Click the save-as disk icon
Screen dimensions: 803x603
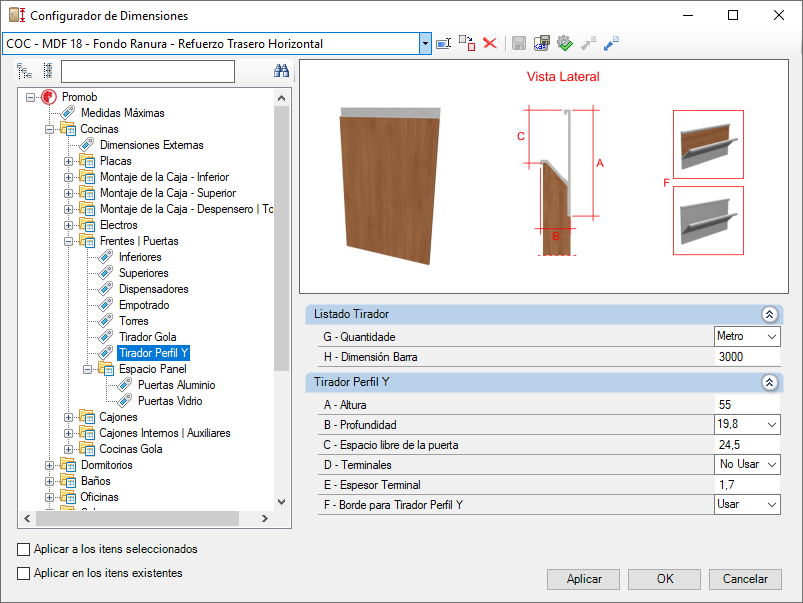[x=541, y=43]
